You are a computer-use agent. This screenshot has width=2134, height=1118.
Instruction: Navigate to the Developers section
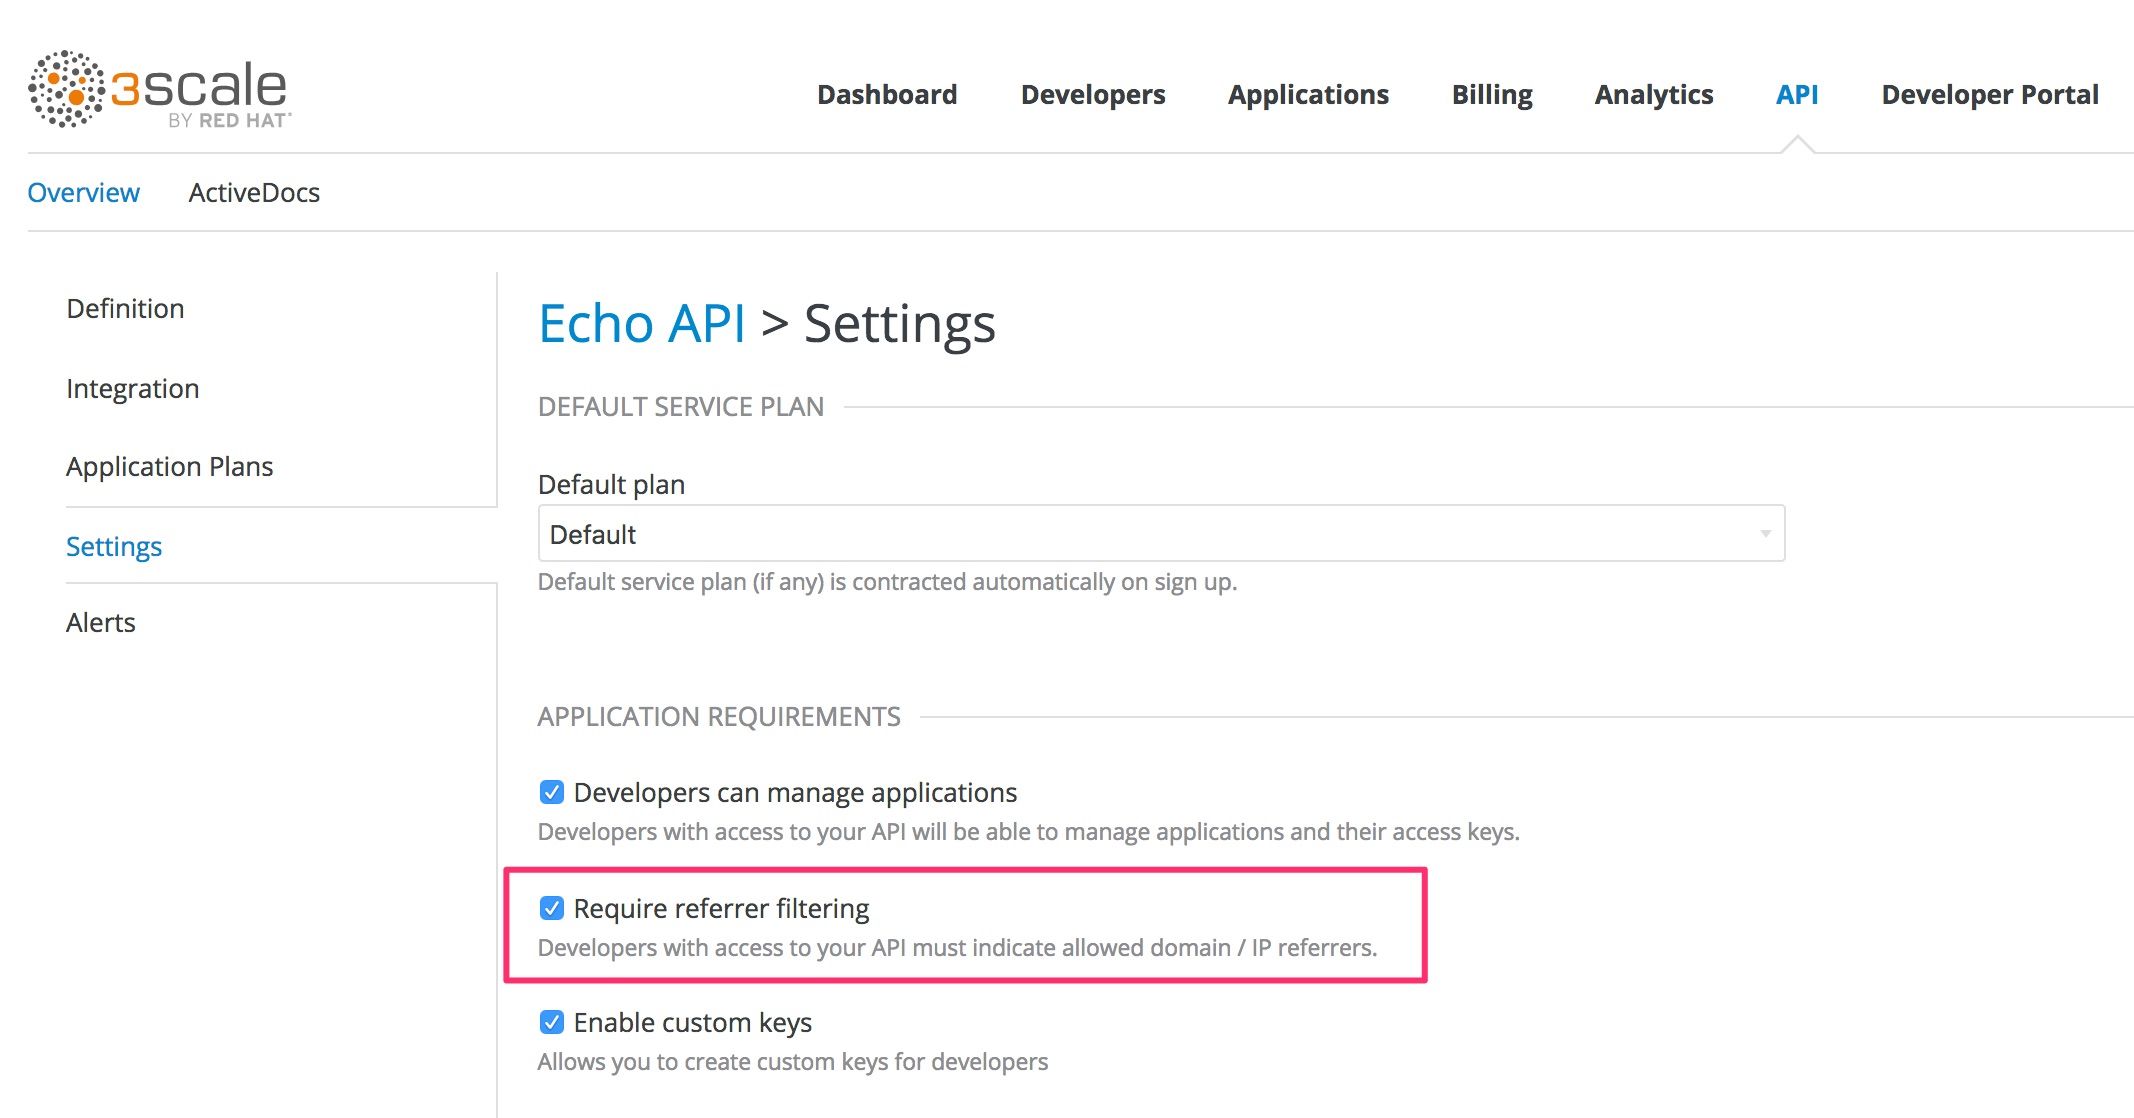[x=1092, y=94]
